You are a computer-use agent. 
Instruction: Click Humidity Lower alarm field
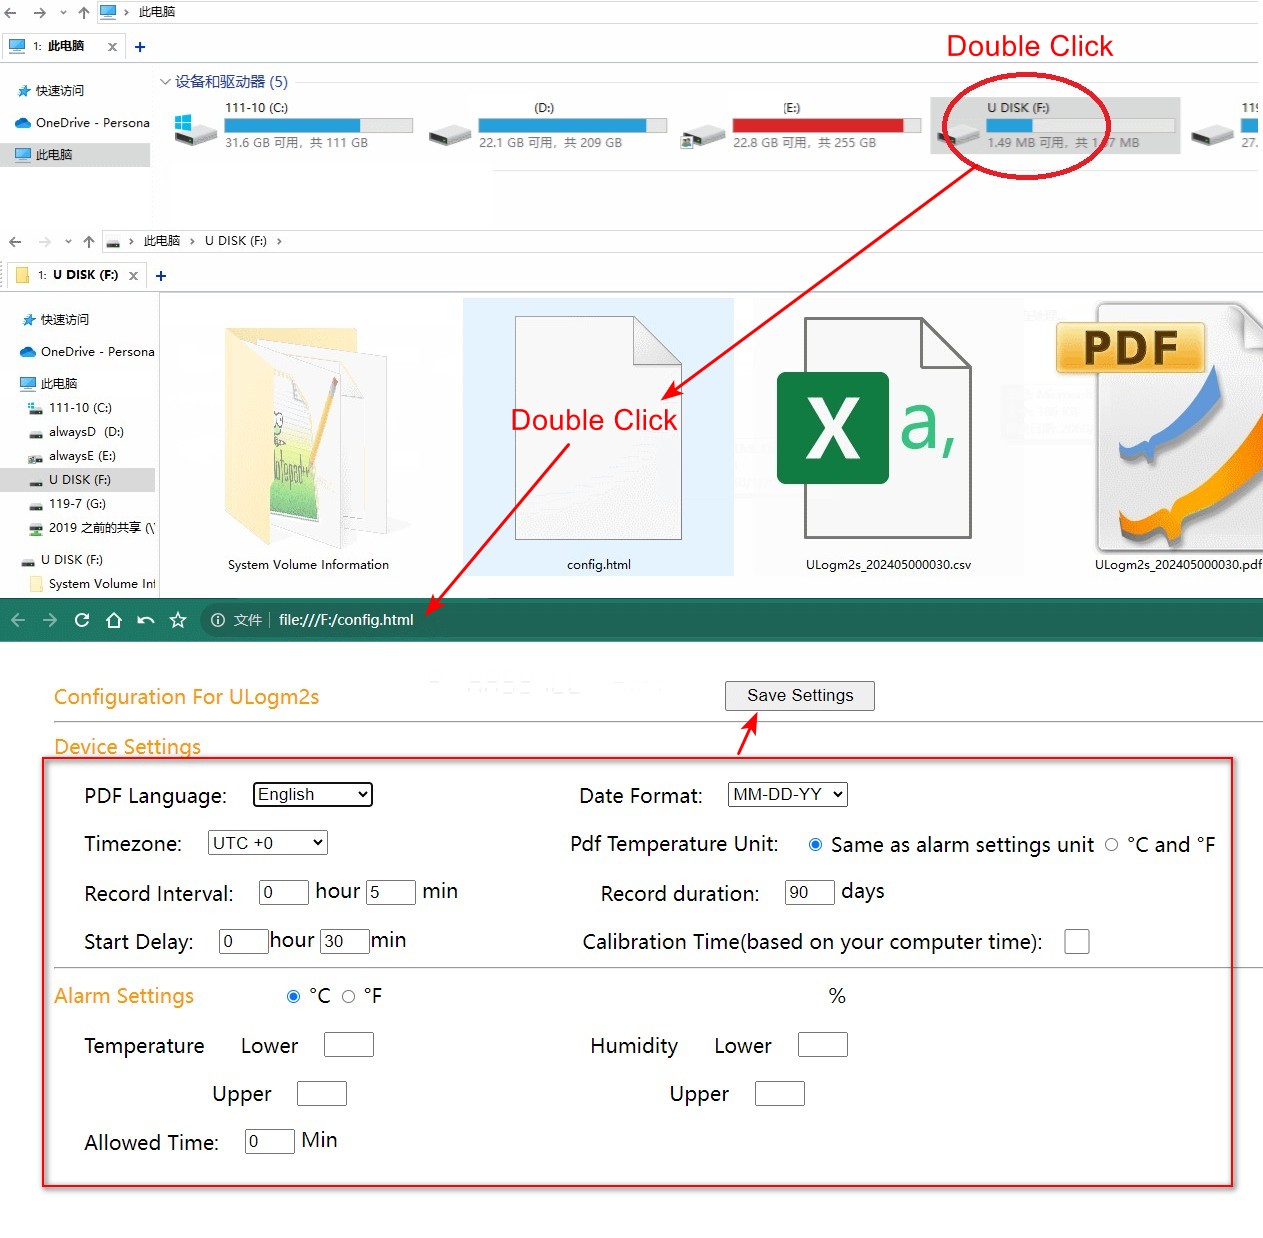[823, 1045]
